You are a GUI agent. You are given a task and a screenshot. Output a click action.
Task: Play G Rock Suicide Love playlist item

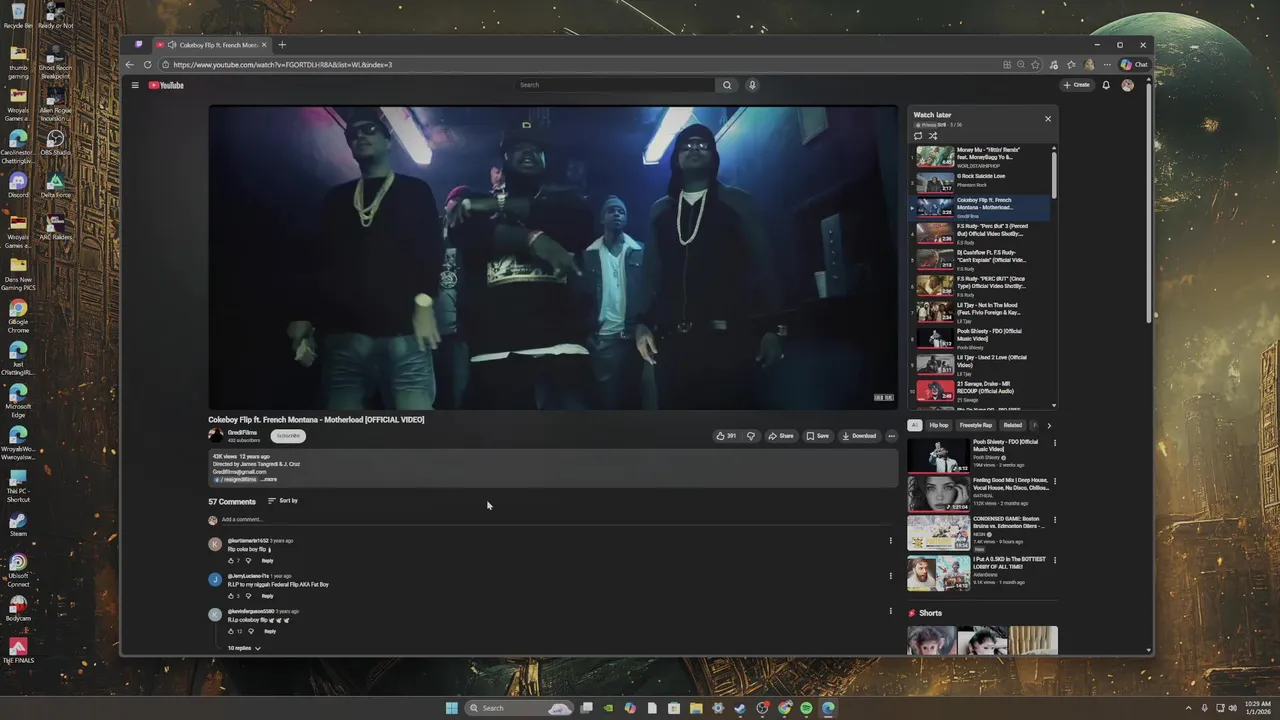(x=982, y=182)
